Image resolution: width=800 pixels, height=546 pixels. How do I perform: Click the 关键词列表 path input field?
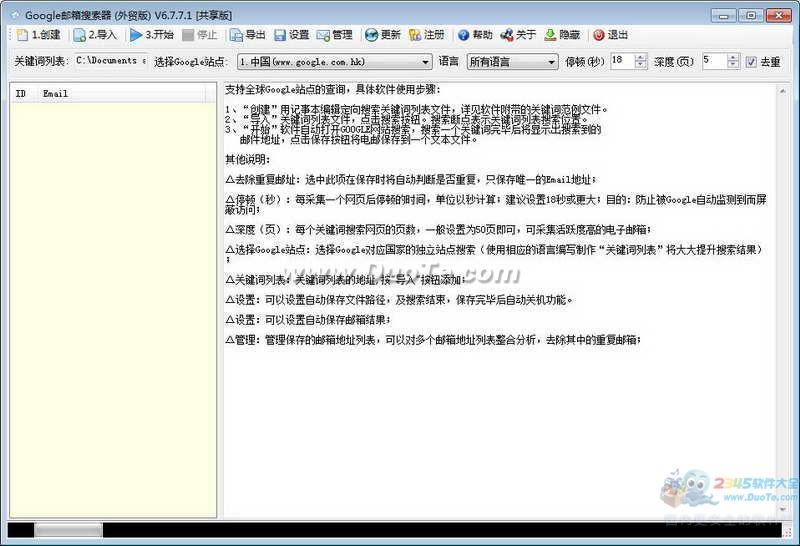[111, 61]
